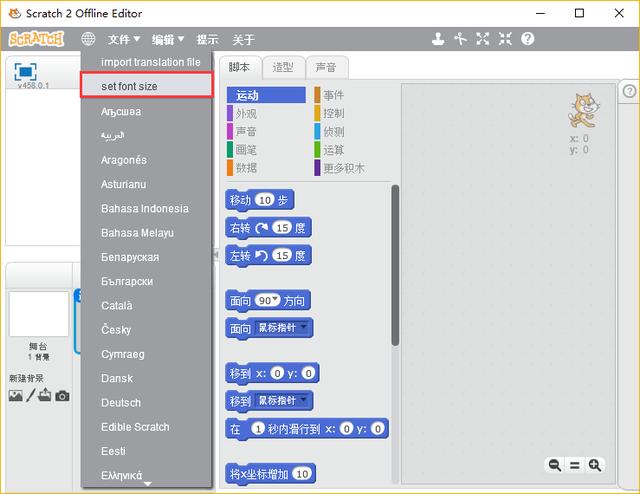Reset scripts area zoom
The image size is (640, 494).
tap(575, 465)
